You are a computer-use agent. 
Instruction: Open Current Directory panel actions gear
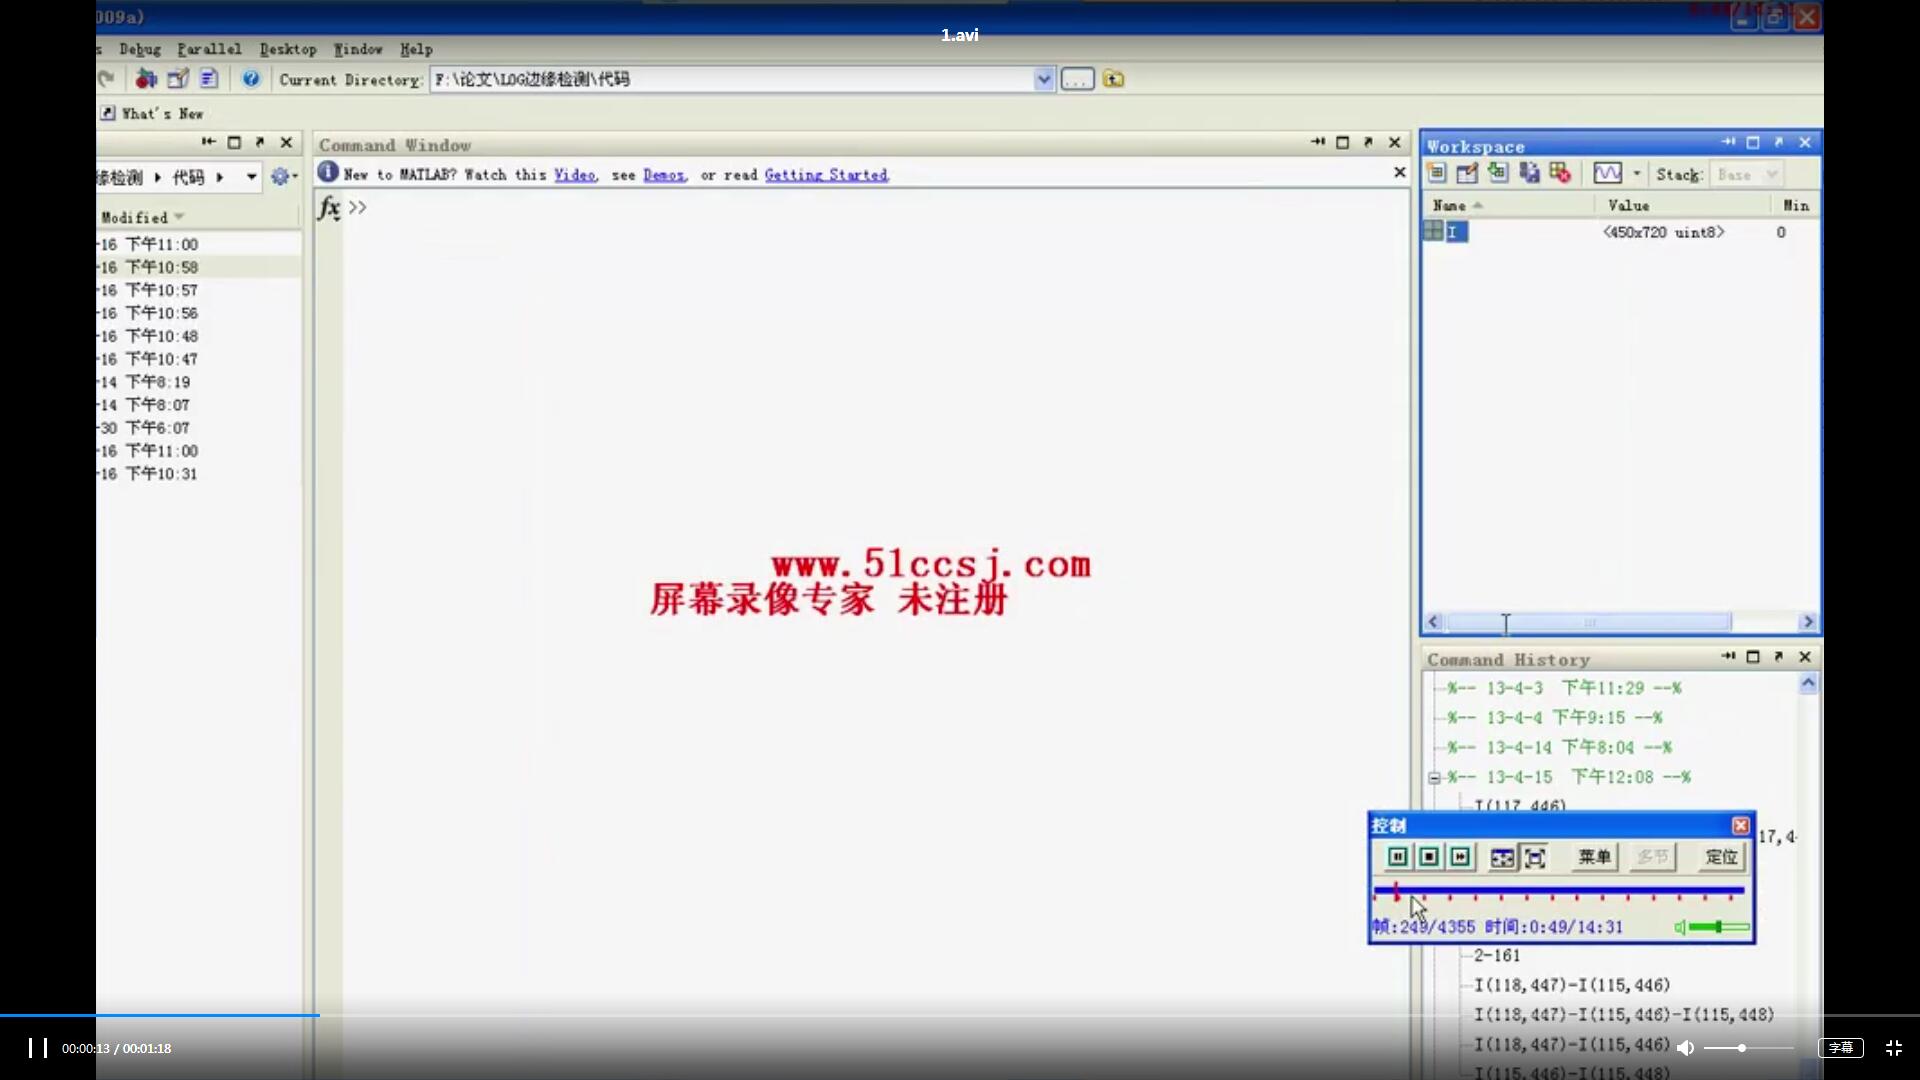[x=284, y=177]
